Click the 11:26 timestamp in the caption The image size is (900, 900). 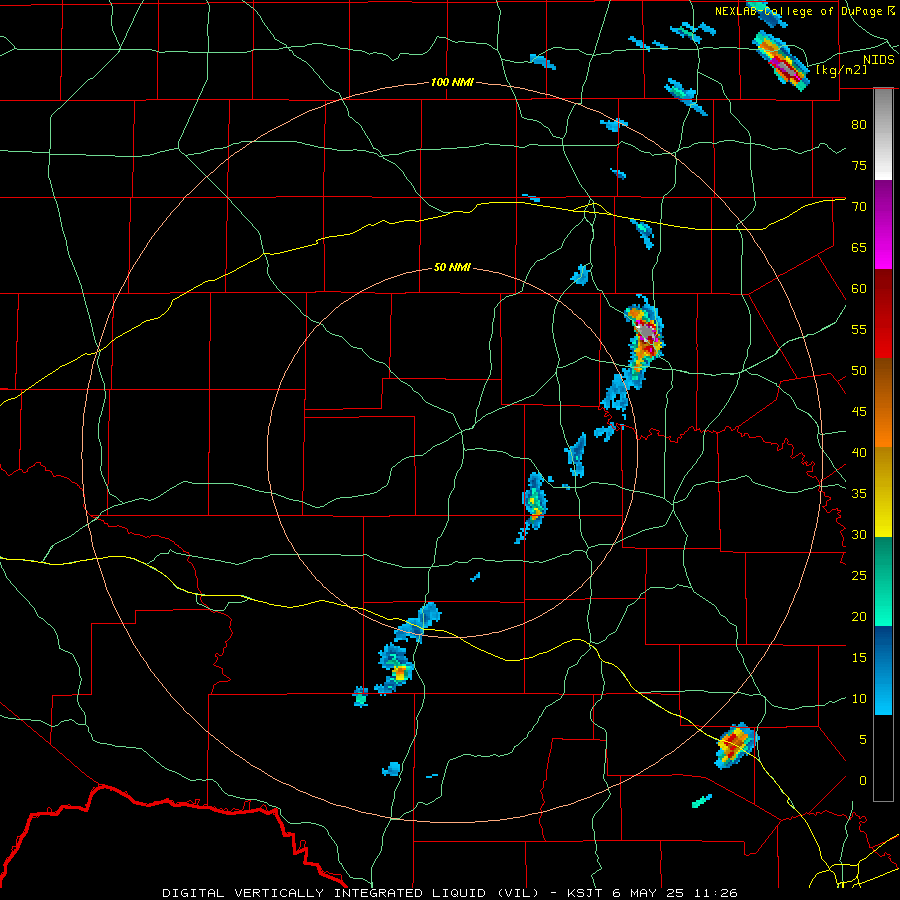coord(718,893)
